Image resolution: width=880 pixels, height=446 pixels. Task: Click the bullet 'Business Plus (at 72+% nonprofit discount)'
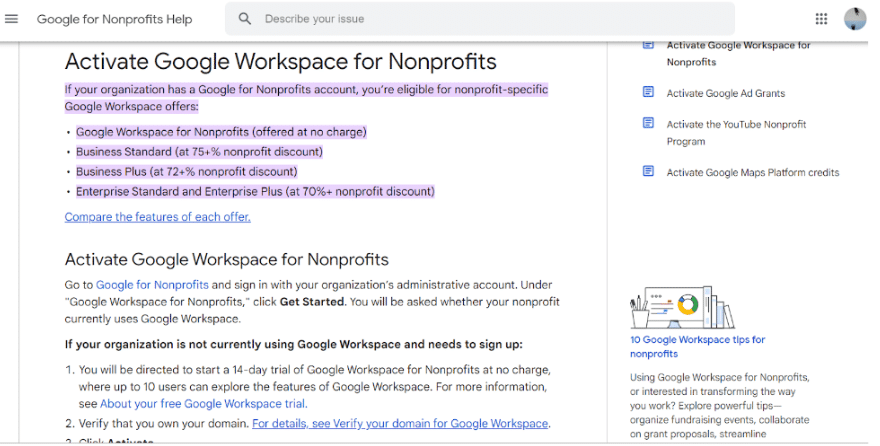pos(187,172)
